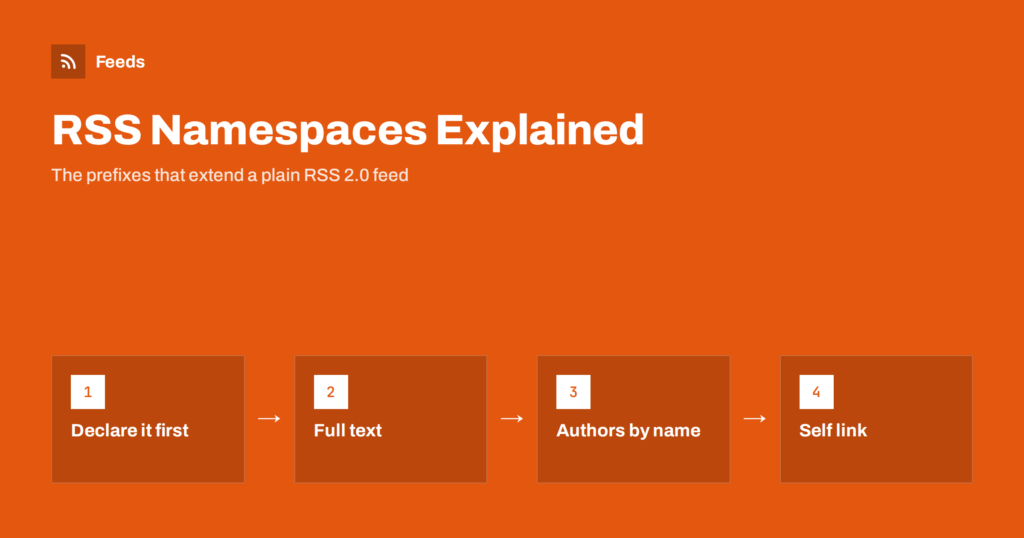Select the Full text card
1024x538 pixels.
pos(391,419)
